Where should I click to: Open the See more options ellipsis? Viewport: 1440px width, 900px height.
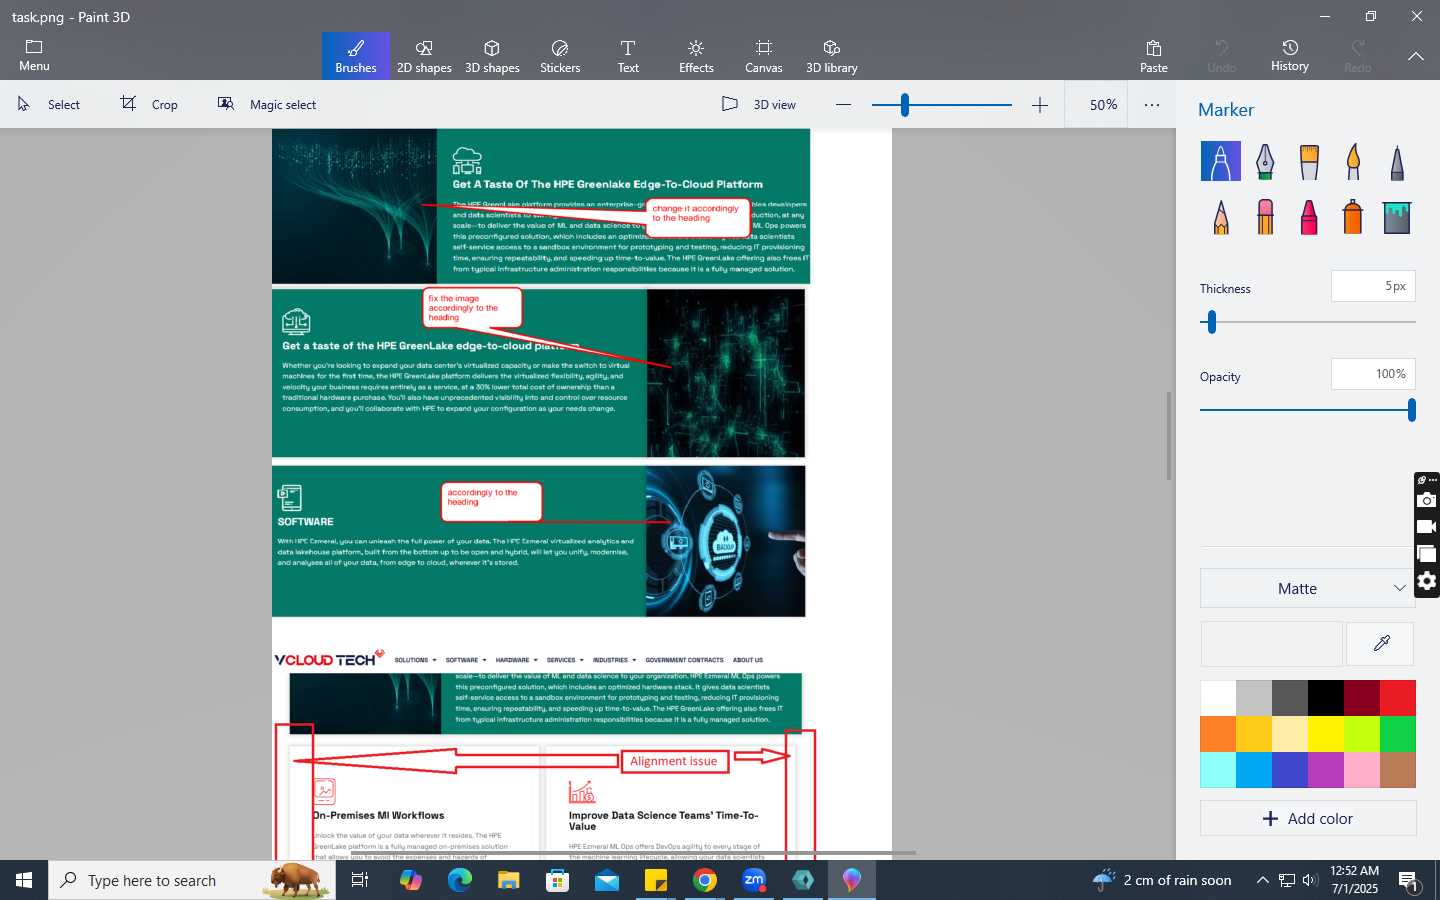click(1152, 105)
